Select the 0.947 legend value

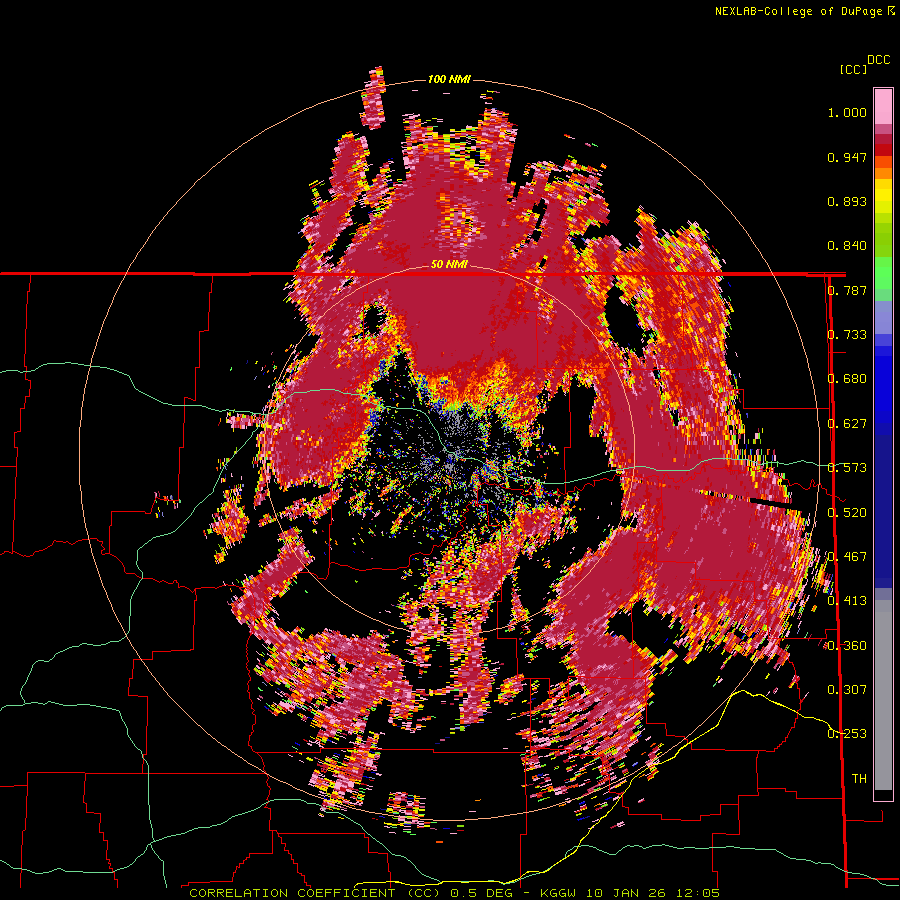[847, 157]
